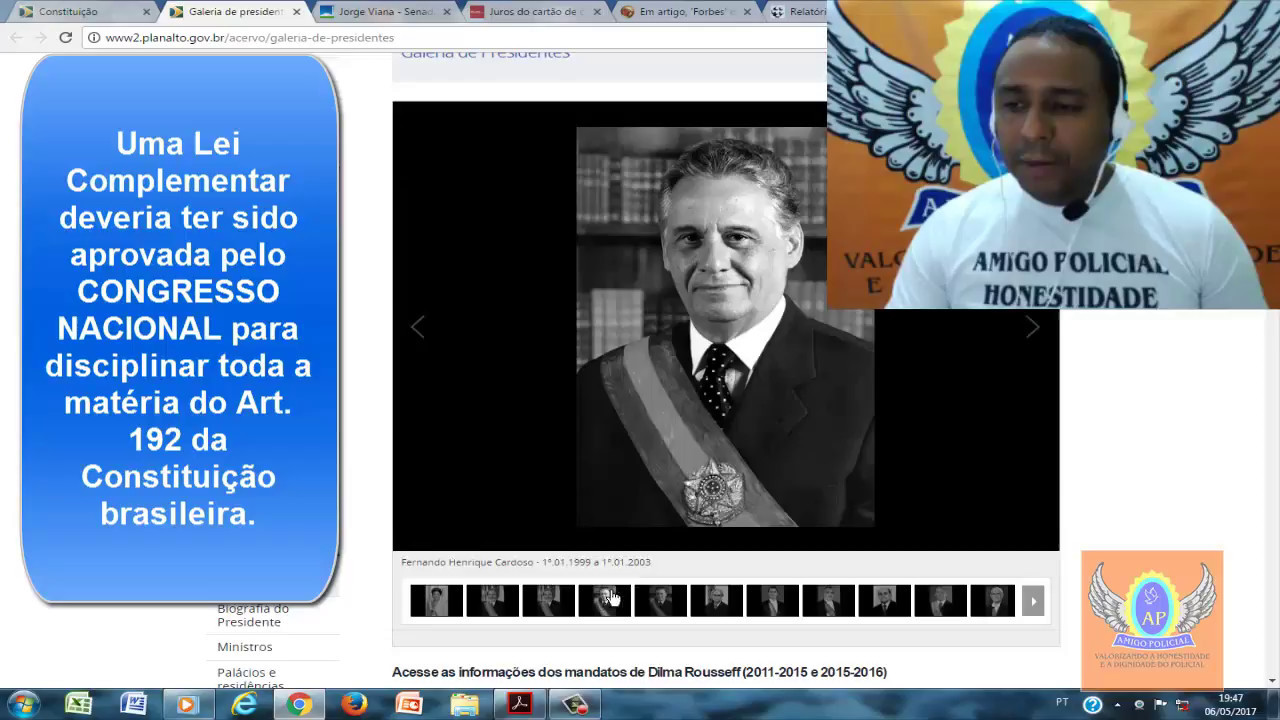1280x720 pixels.
Task: Open the Em artigo, 'Forbes' tab
Action: coord(685,12)
